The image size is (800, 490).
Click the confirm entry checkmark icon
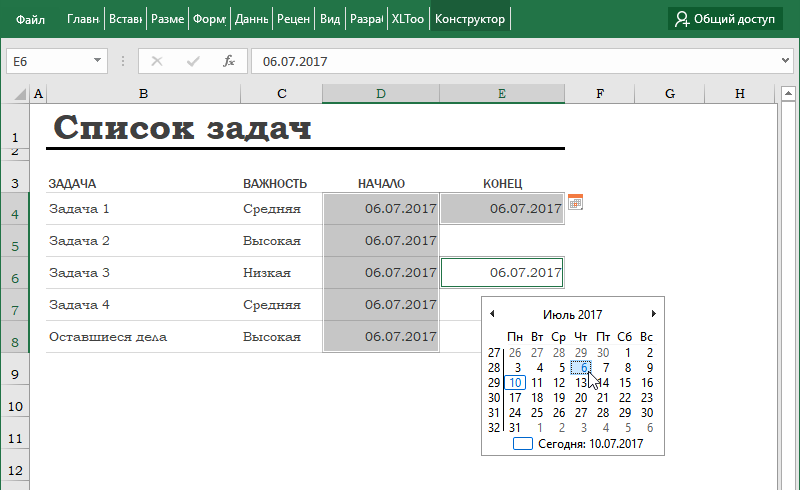pos(192,61)
